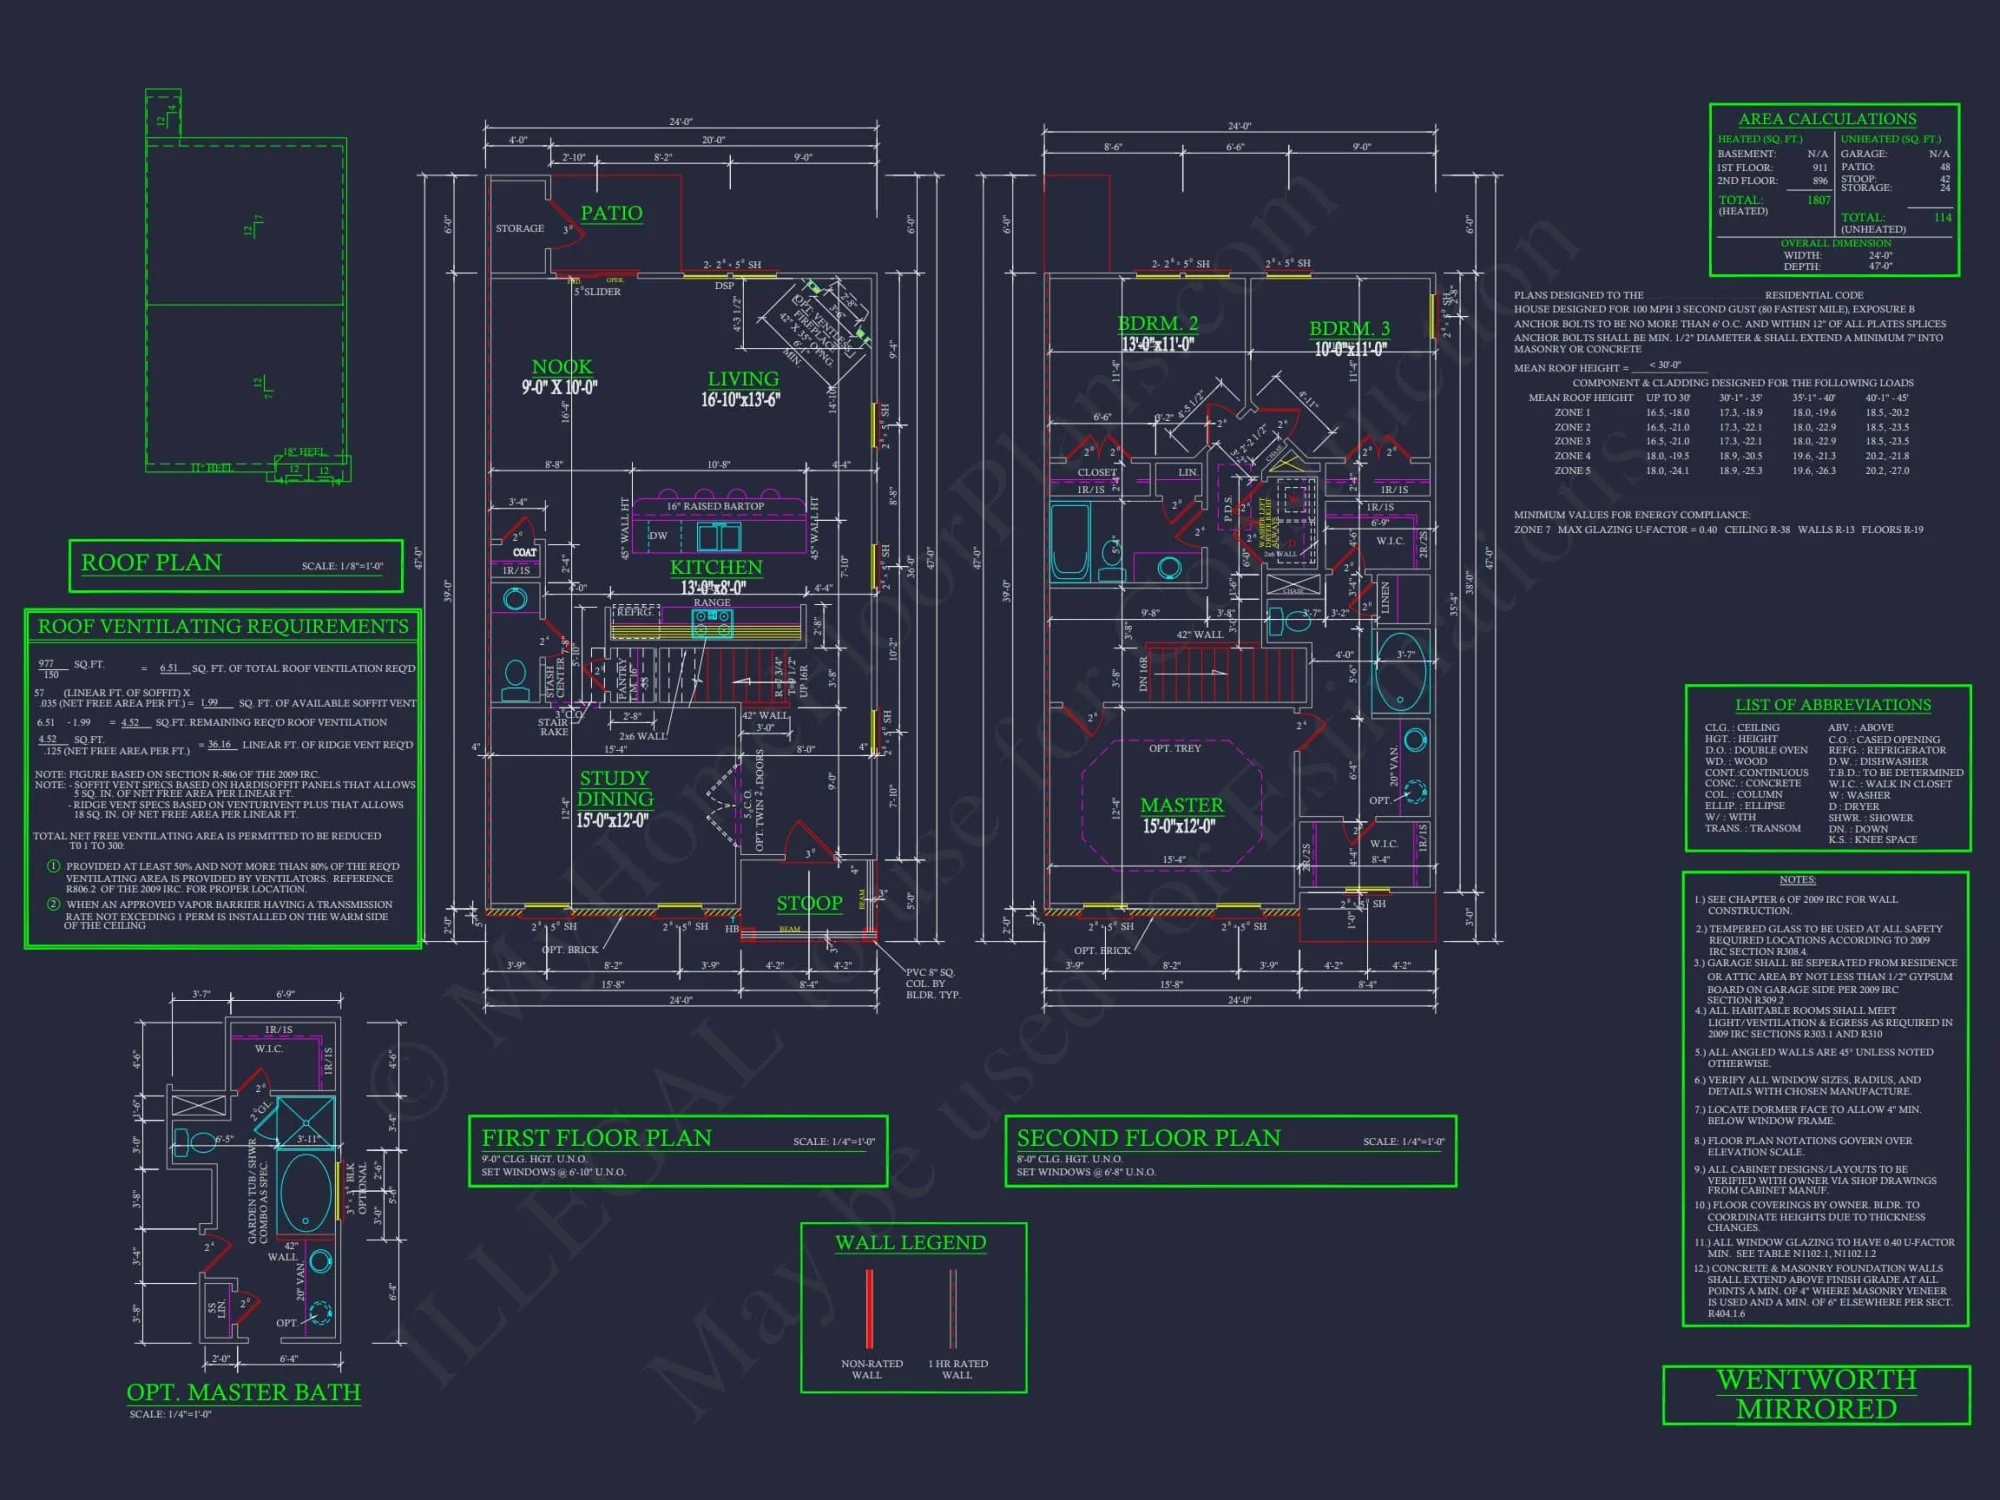Click the BDRM. 3 room label
The image size is (2000, 1500).
coord(1349,329)
